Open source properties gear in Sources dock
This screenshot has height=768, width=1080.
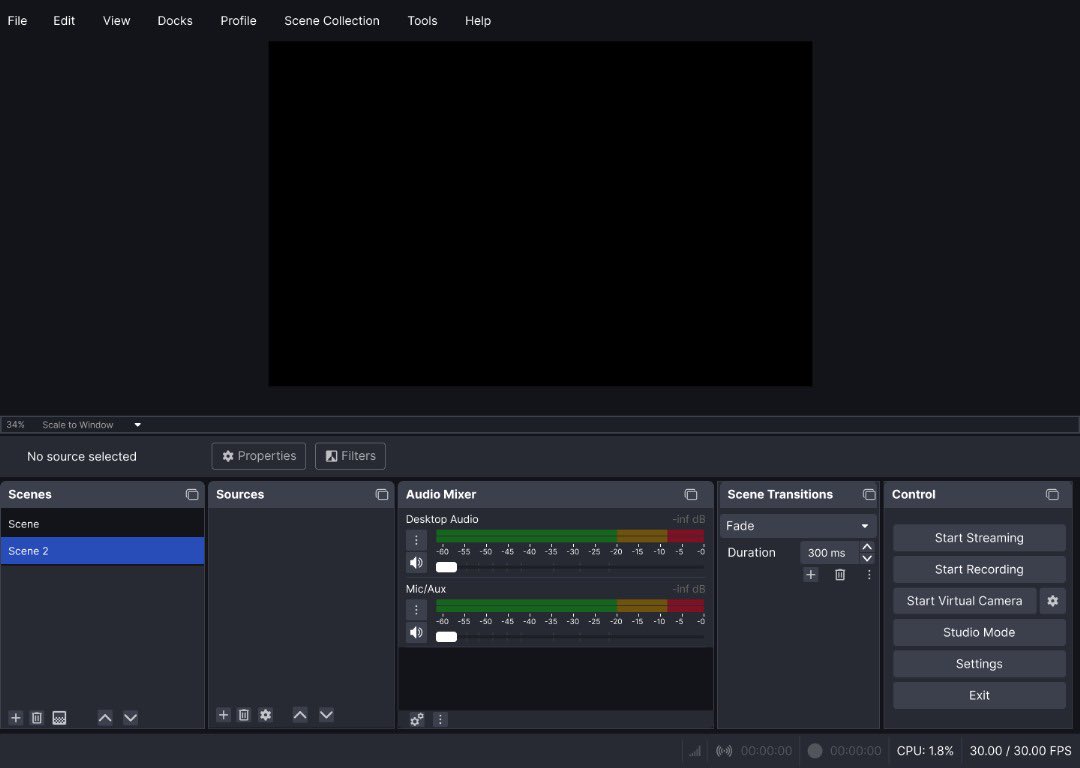click(266, 715)
